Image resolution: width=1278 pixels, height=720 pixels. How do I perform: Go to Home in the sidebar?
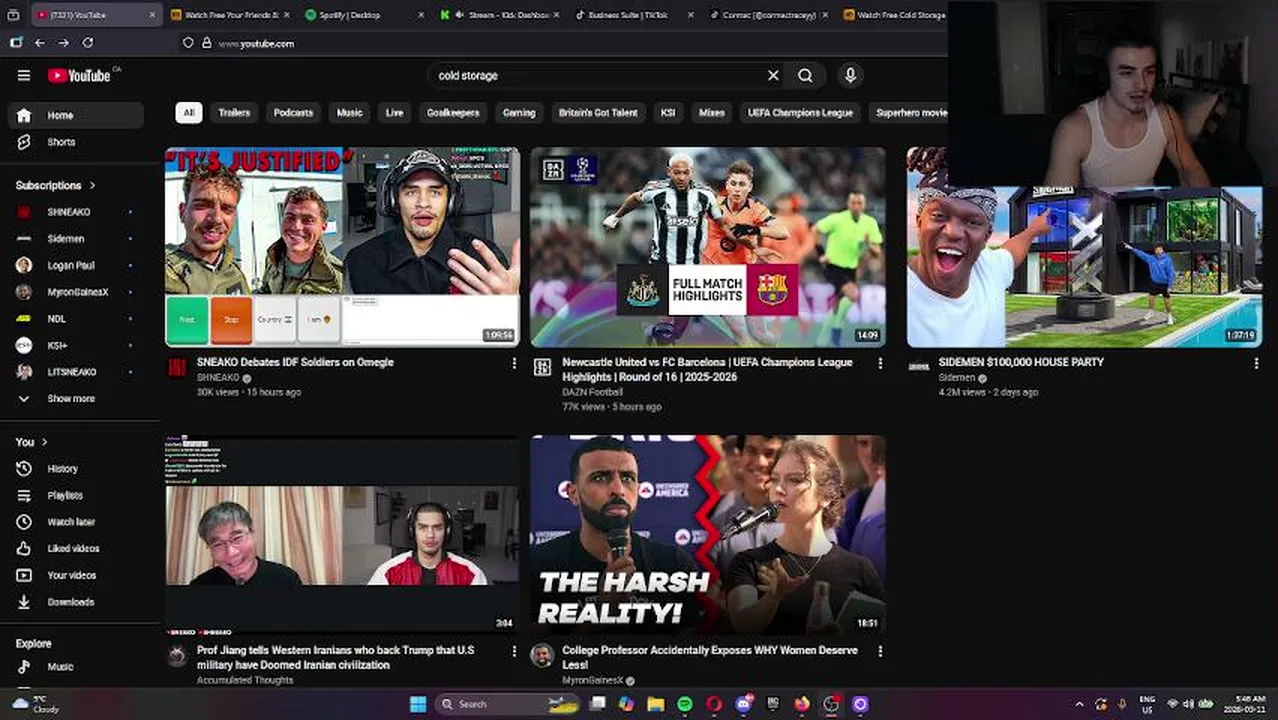tap(75, 115)
